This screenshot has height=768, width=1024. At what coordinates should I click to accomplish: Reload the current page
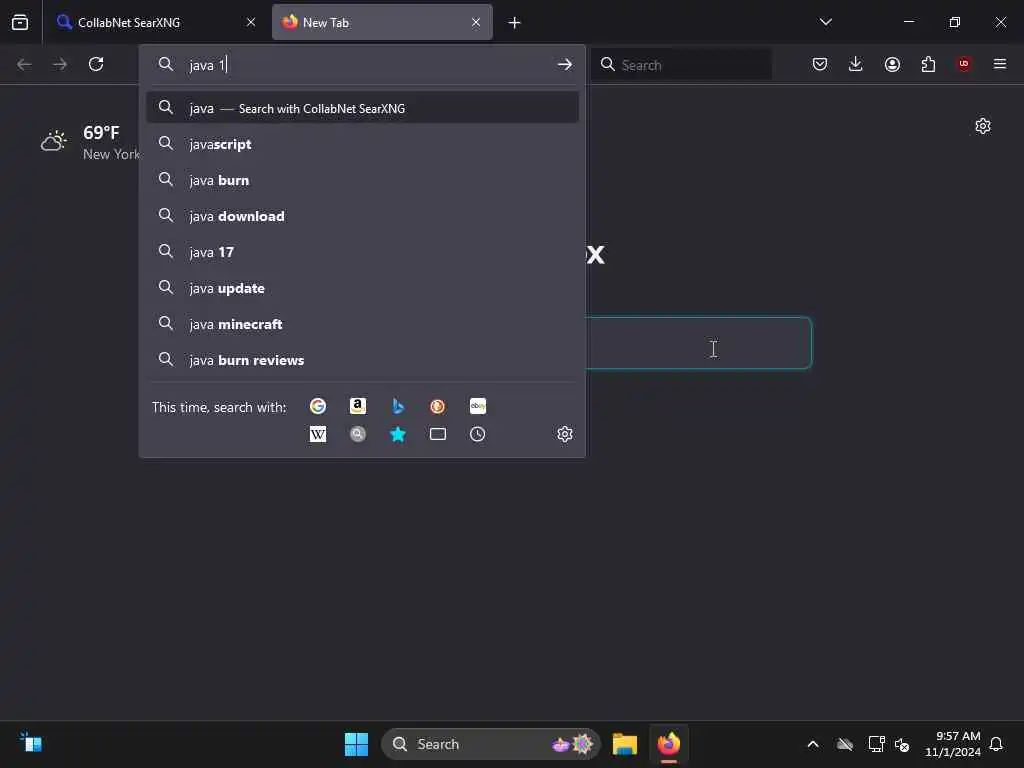click(96, 64)
